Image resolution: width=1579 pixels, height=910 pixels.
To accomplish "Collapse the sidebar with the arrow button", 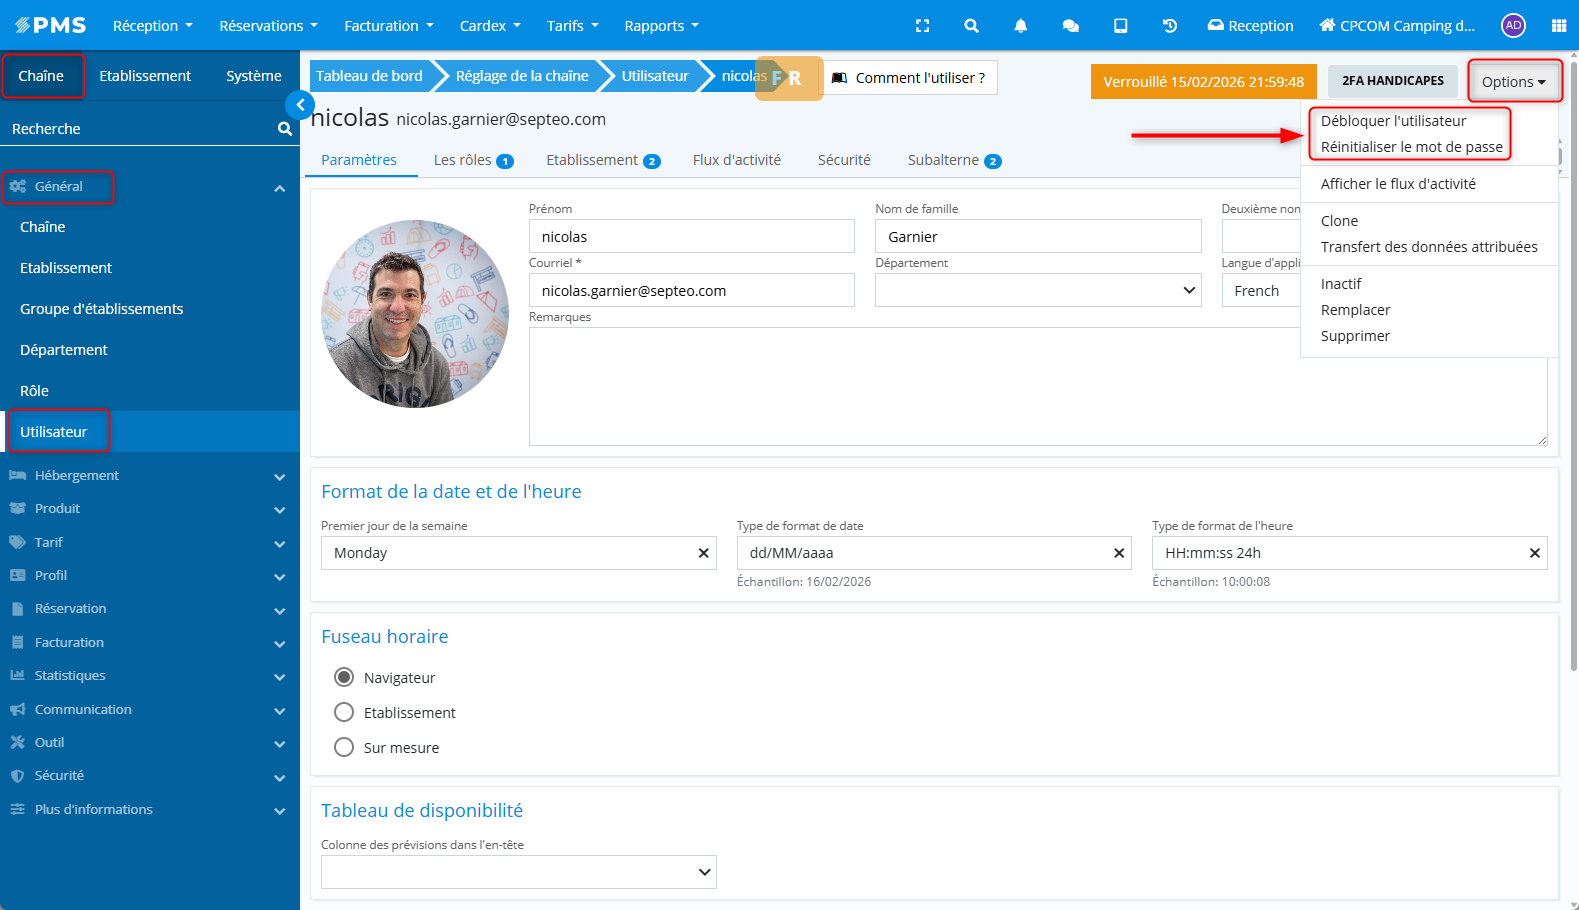I will point(300,105).
